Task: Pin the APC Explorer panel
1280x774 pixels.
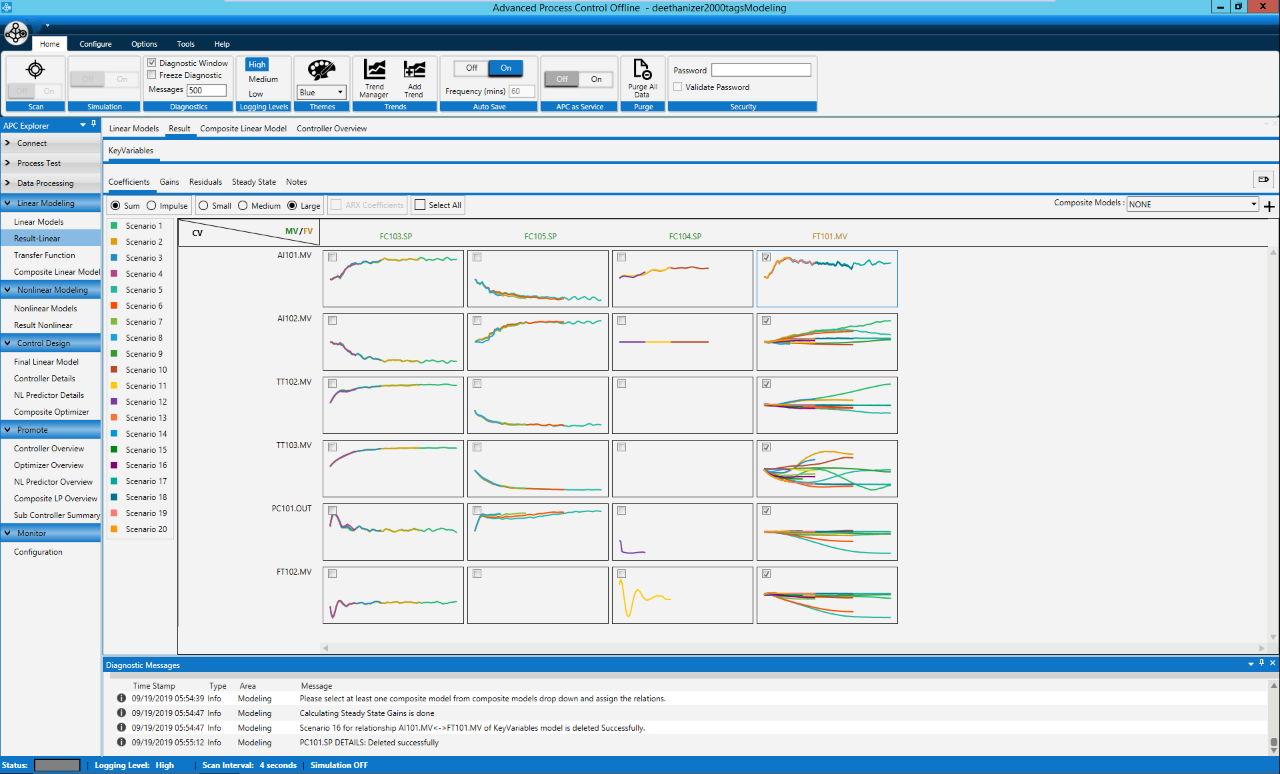Action: pyautogui.click(x=93, y=125)
